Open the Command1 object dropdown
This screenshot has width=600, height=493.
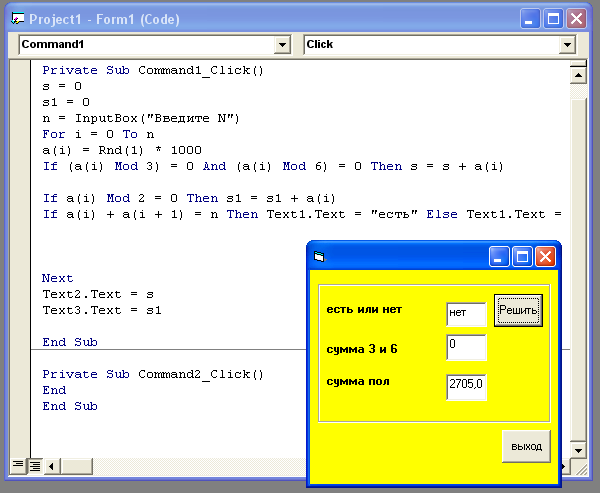pos(282,45)
